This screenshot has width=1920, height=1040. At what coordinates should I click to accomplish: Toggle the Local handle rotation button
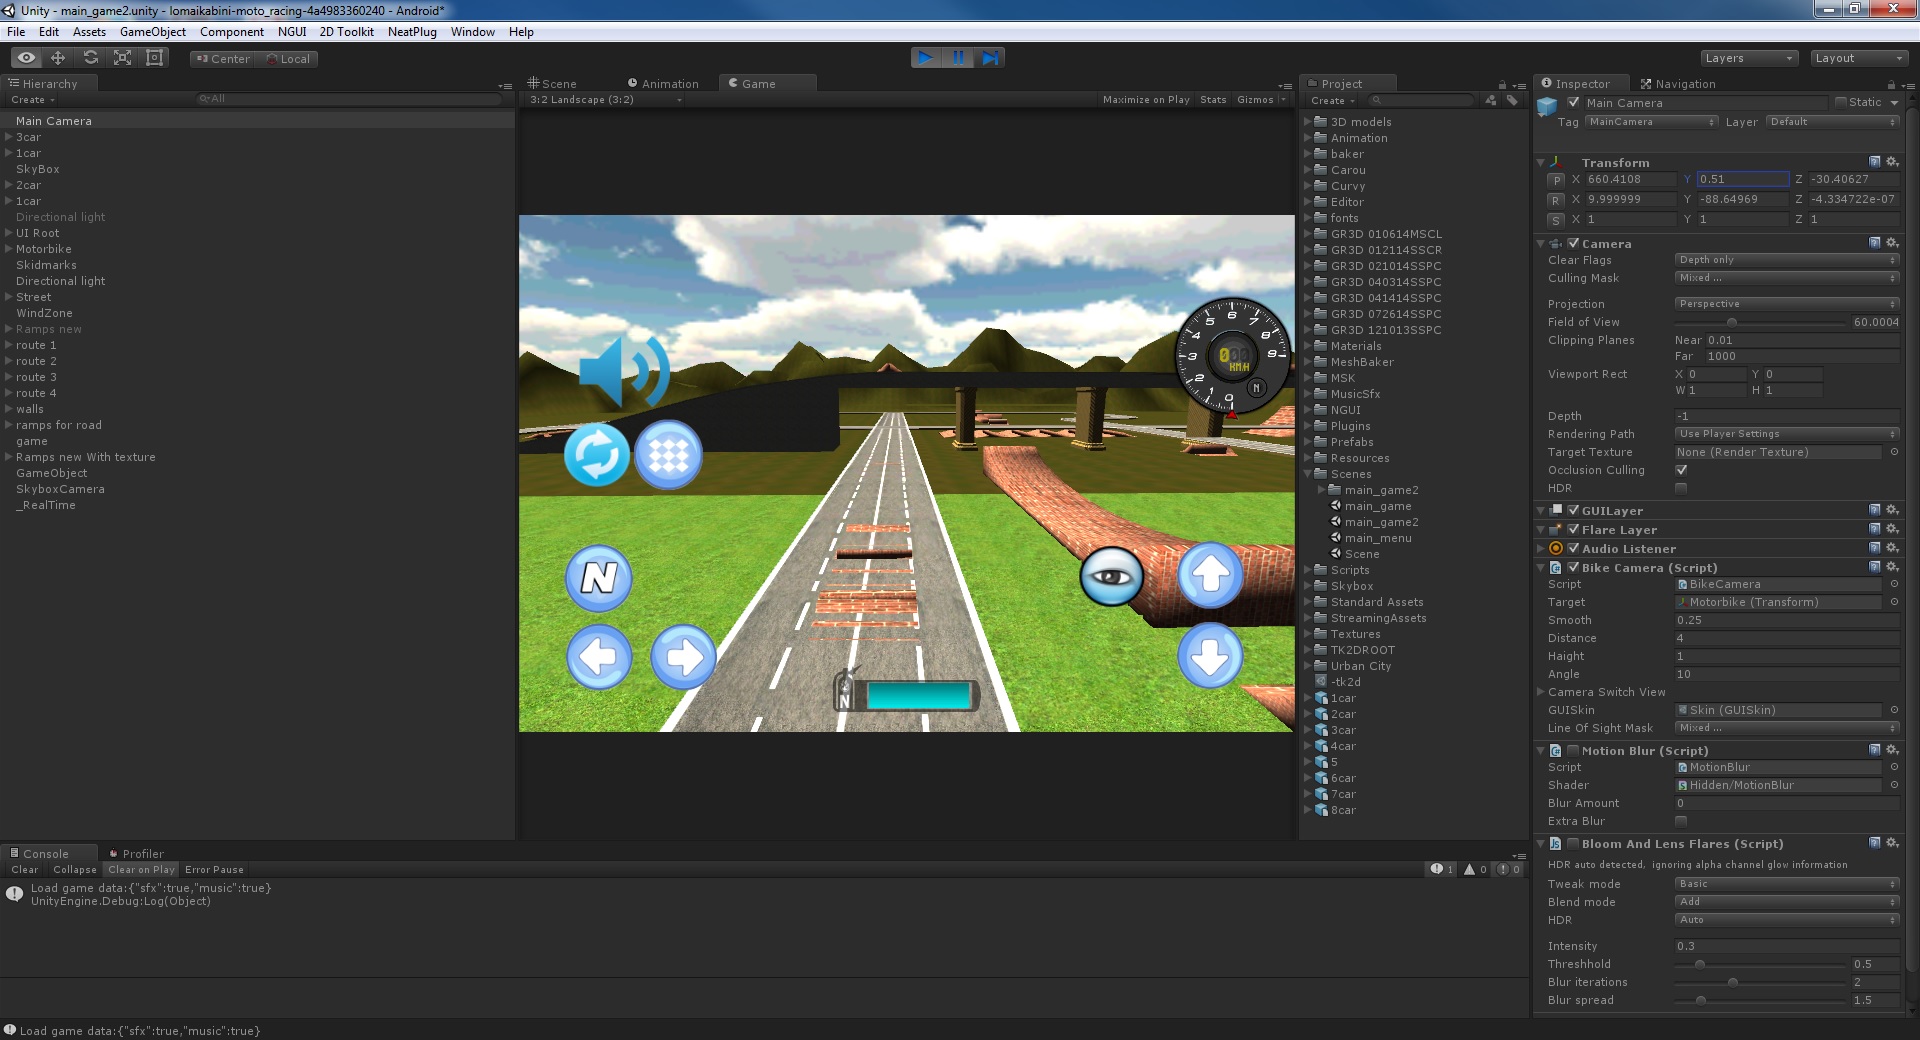[x=288, y=58]
